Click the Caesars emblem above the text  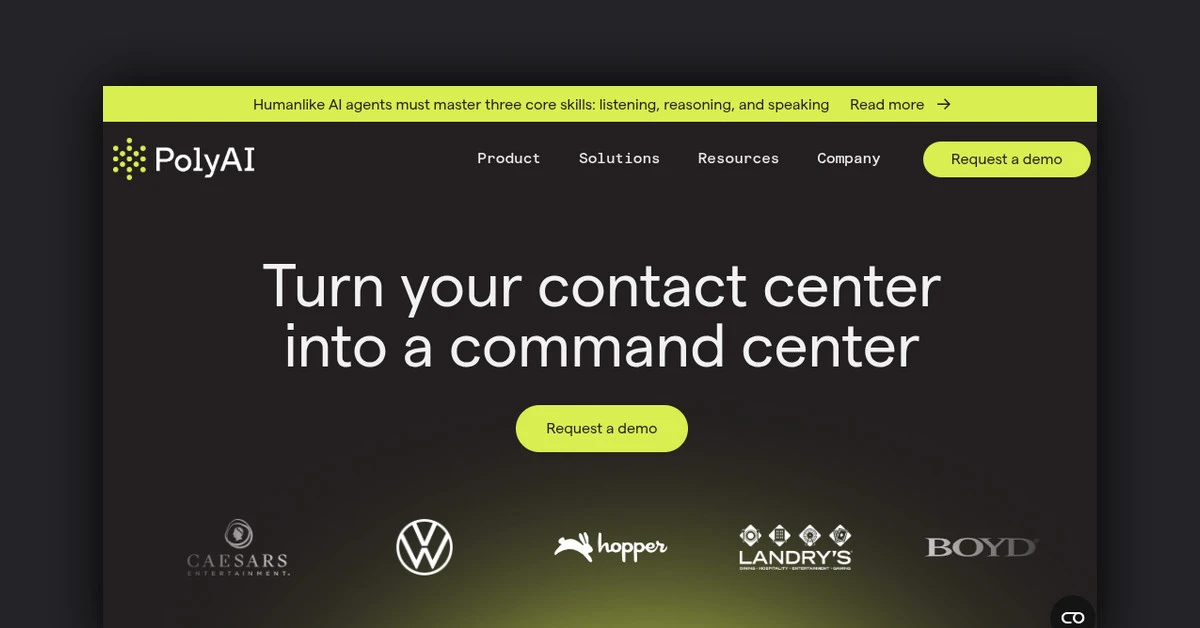pyautogui.click(x=238, y=533)
